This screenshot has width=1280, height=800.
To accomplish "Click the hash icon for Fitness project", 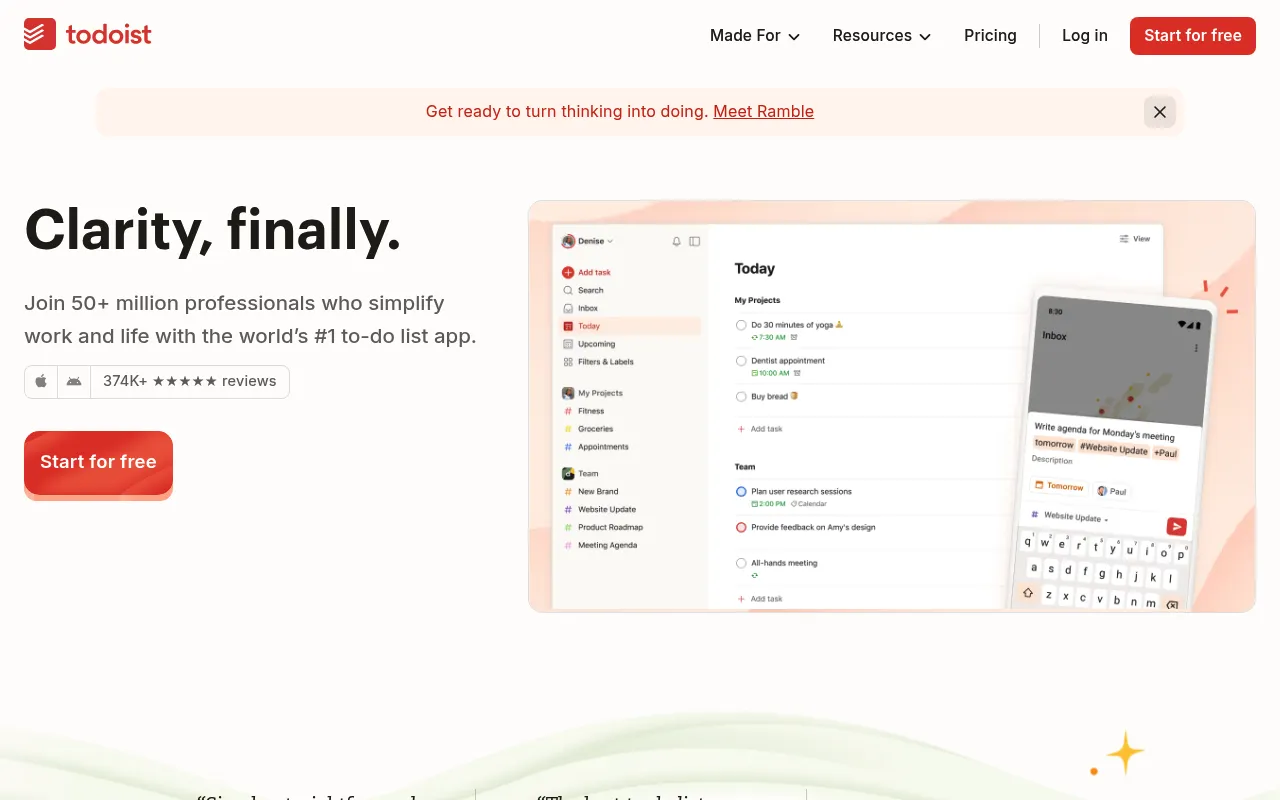I will [568, 411].
